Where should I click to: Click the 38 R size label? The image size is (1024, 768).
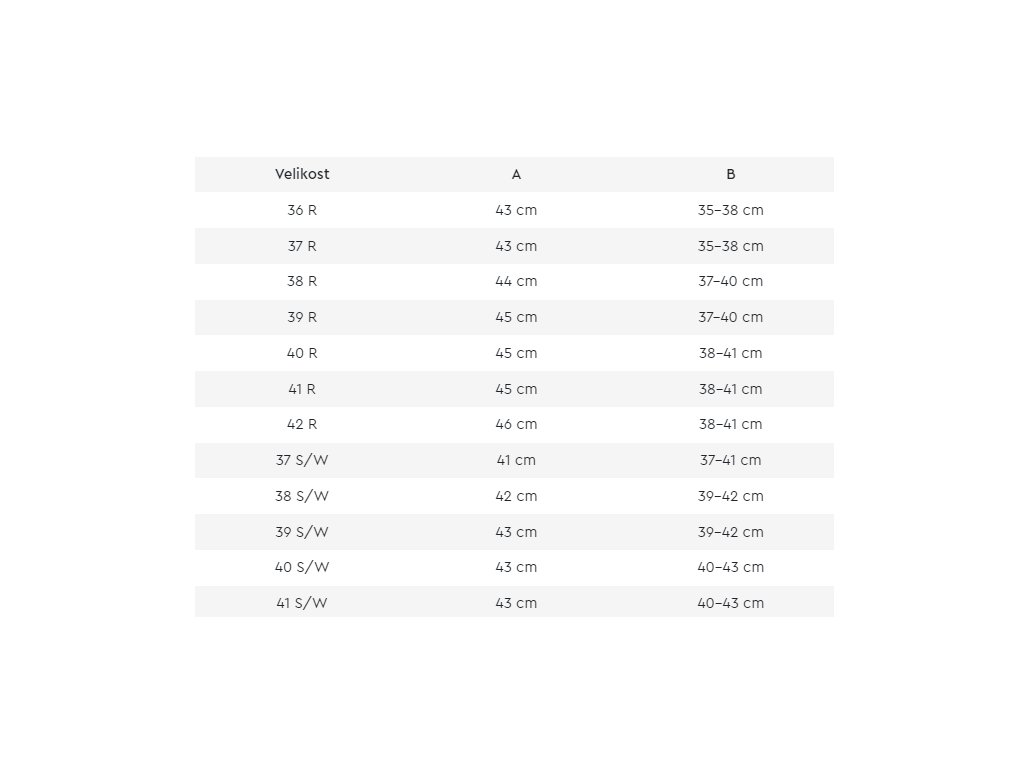(302, 281)
